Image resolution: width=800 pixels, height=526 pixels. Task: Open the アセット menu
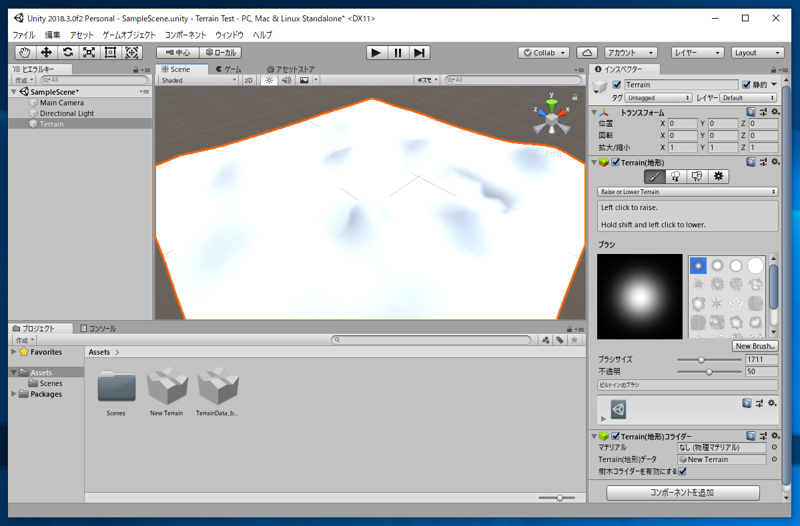(81, 35)
